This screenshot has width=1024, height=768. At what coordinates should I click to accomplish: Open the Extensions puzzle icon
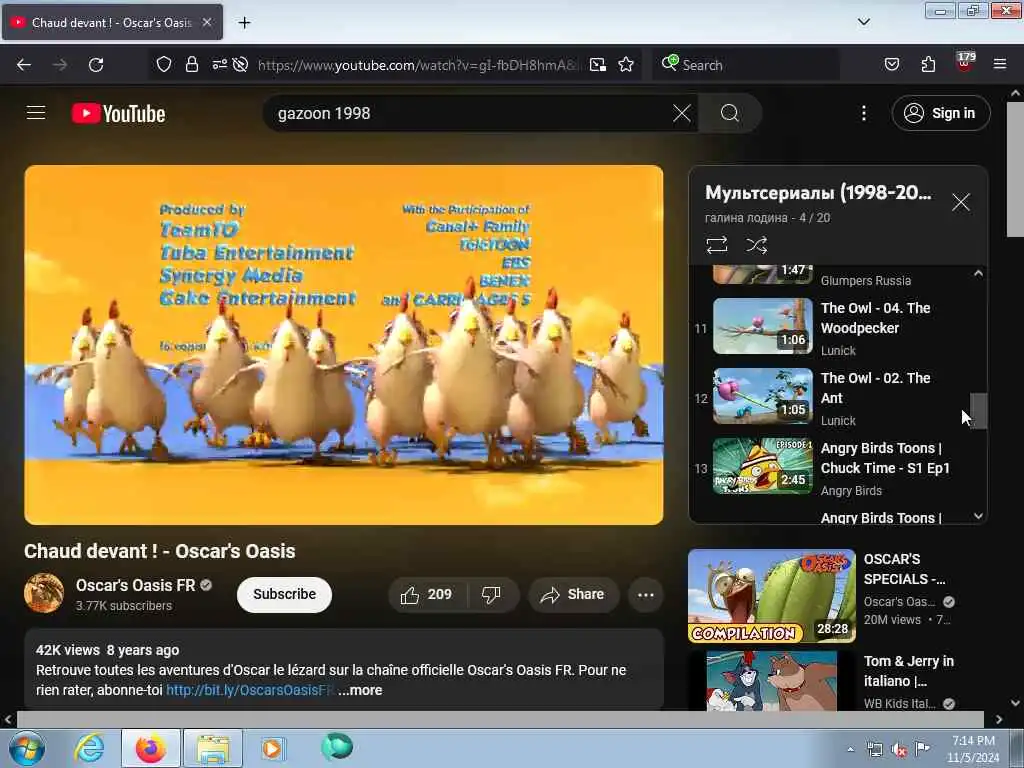point(928,64)
